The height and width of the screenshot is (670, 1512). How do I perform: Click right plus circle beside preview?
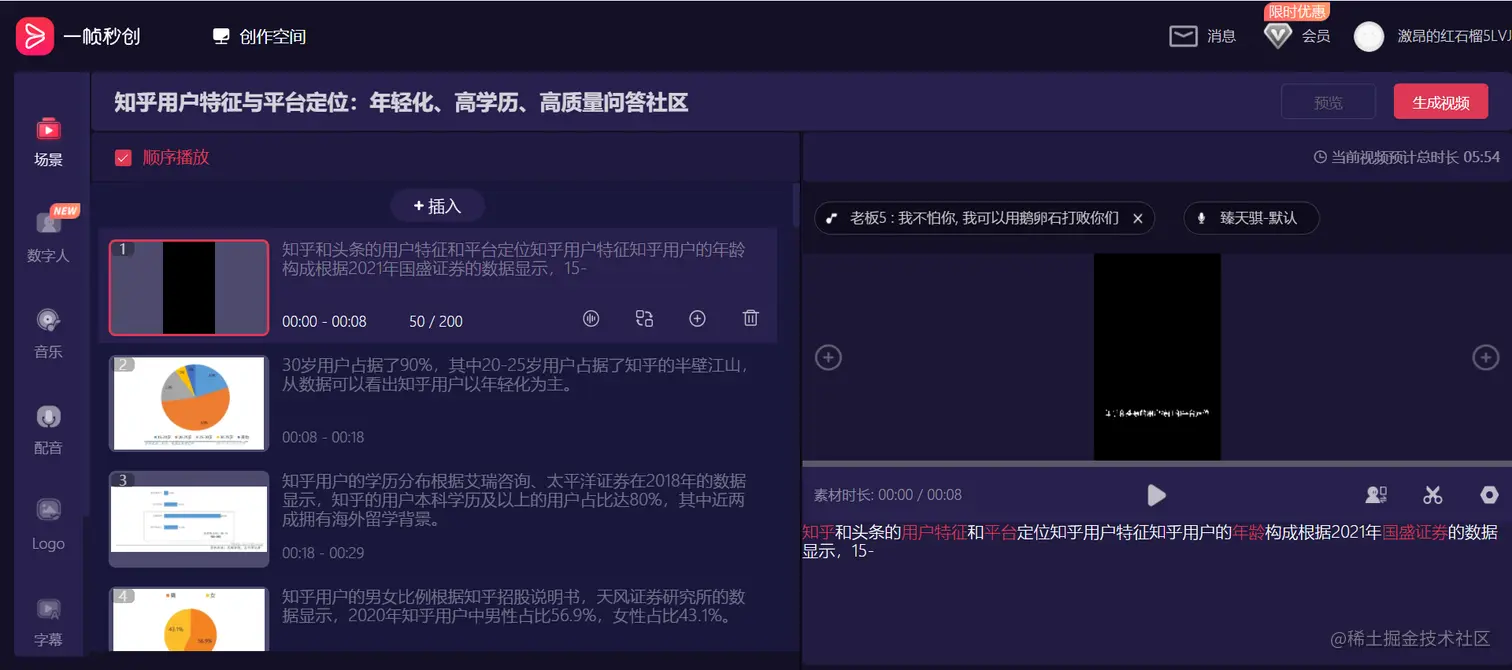tap(1485, 357)
